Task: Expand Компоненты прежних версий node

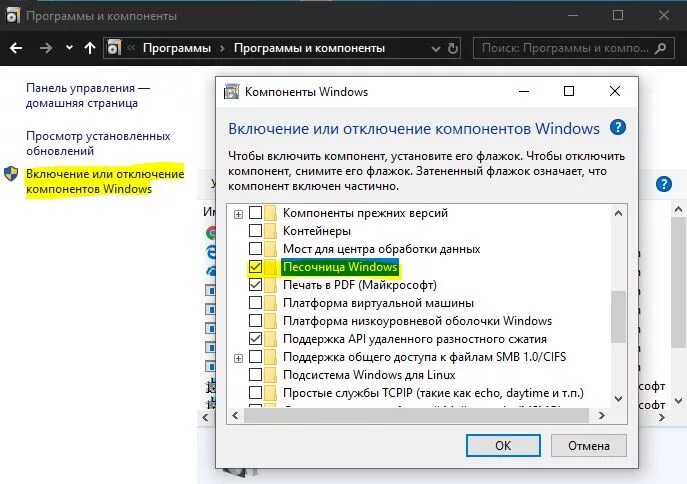Action: click(x=238, y=214)
